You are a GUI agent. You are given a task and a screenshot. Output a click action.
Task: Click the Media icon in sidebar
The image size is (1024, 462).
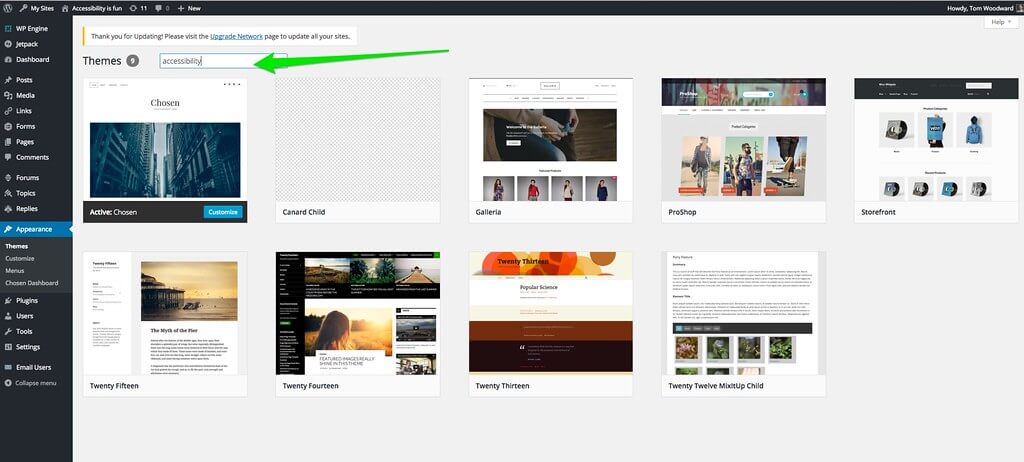pyautogui.click(x=7, y=95)
